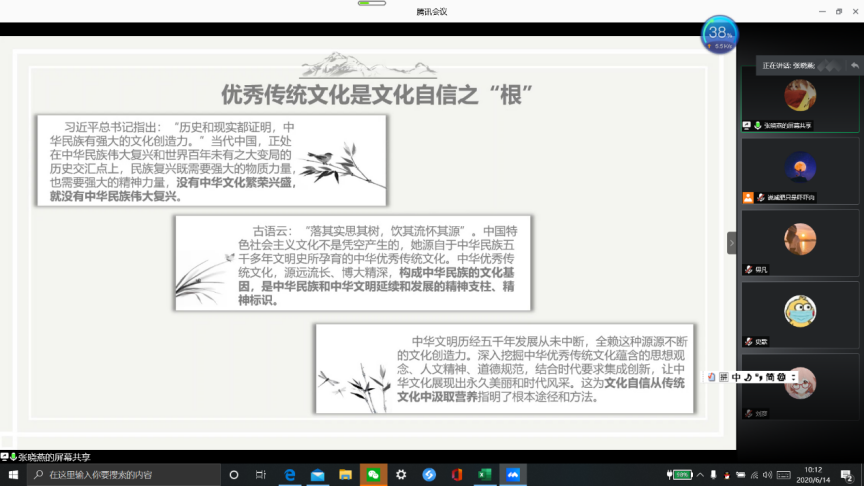Viewport: 864px width, 486px height.
Task: Open the Windows Start menu
Action: [12, 474]
